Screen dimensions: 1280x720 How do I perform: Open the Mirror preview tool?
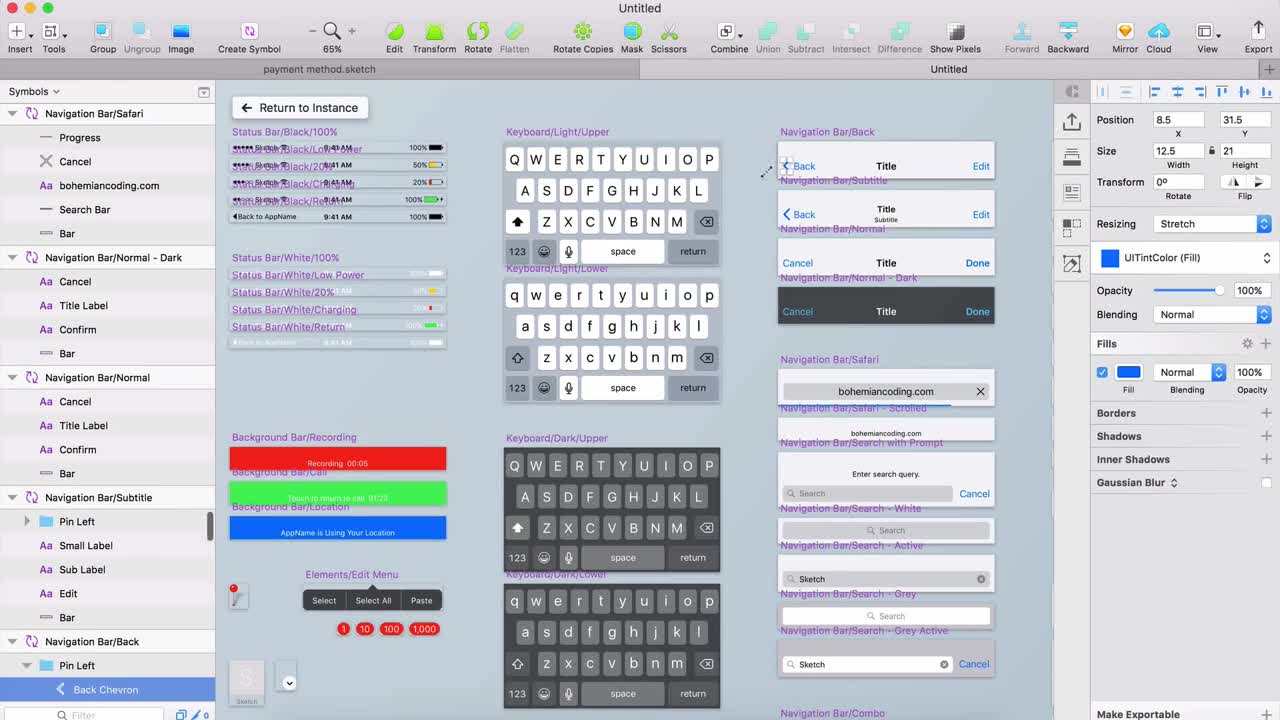point(1125,32)
